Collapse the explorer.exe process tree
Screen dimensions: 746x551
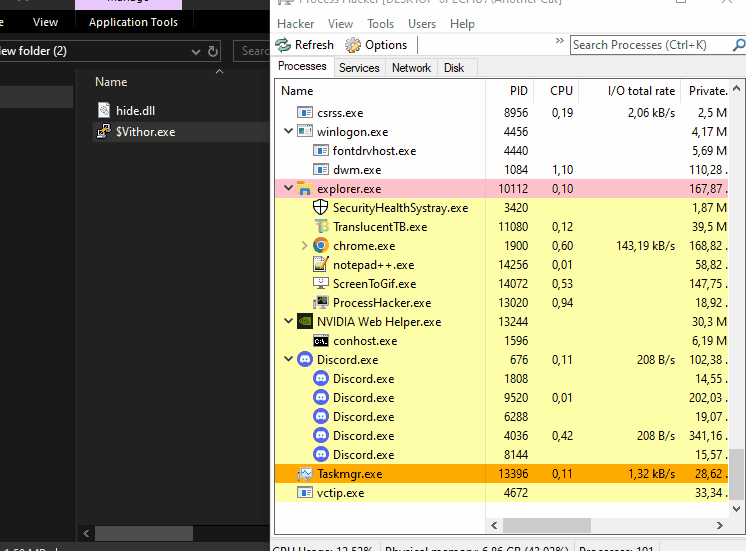(289, 189)
